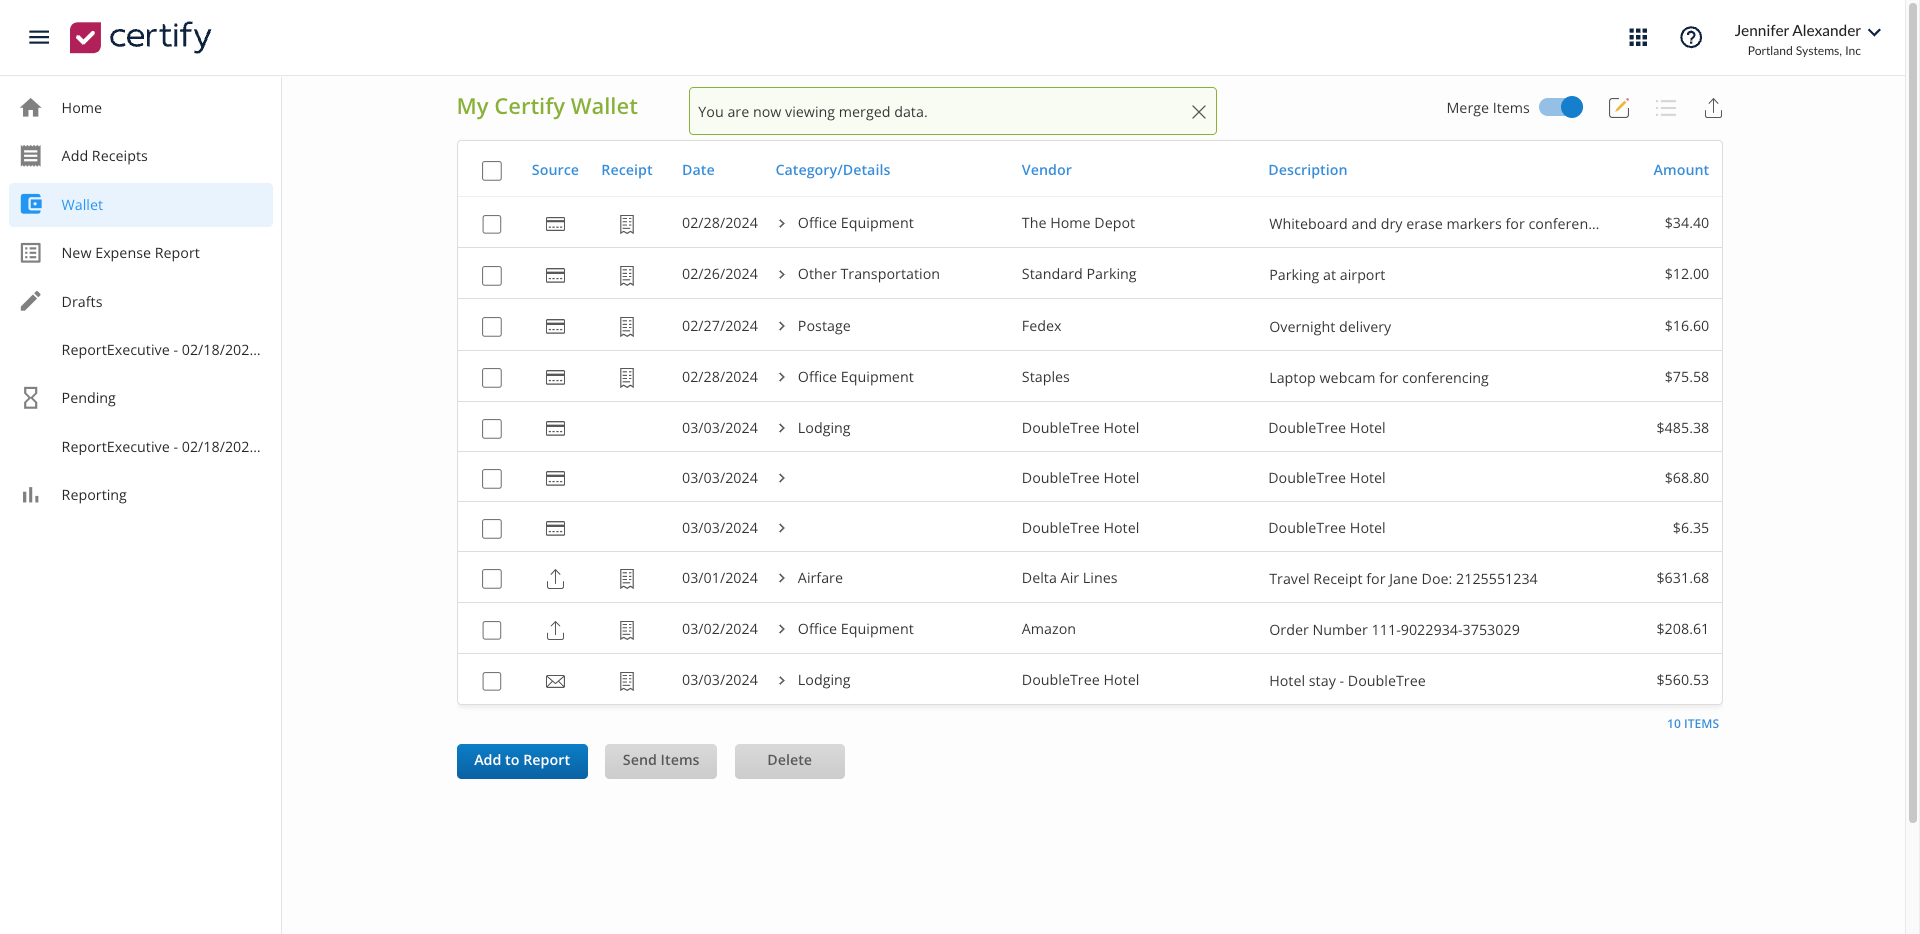The height and width of the screenshot is (934, 1920).
Task: Select the Add Receipts sidebar icon
Action: [x=30, y=155]
